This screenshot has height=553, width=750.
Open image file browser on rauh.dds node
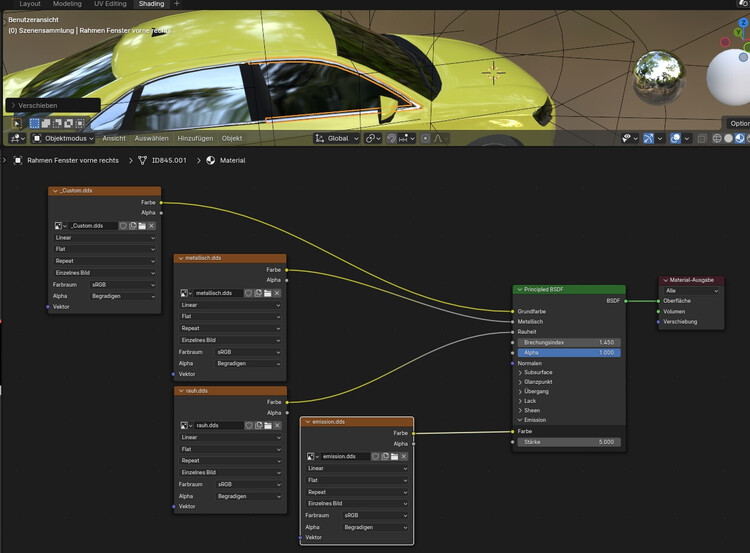(268, 425)
